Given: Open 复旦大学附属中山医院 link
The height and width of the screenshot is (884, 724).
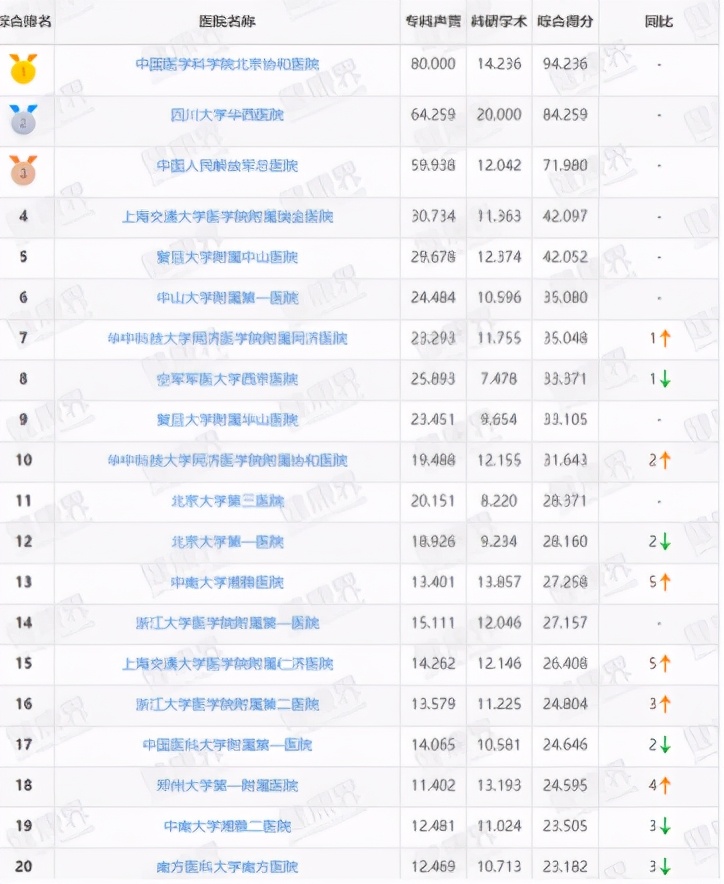Looking at the screenshot, I should click(227, 257).
